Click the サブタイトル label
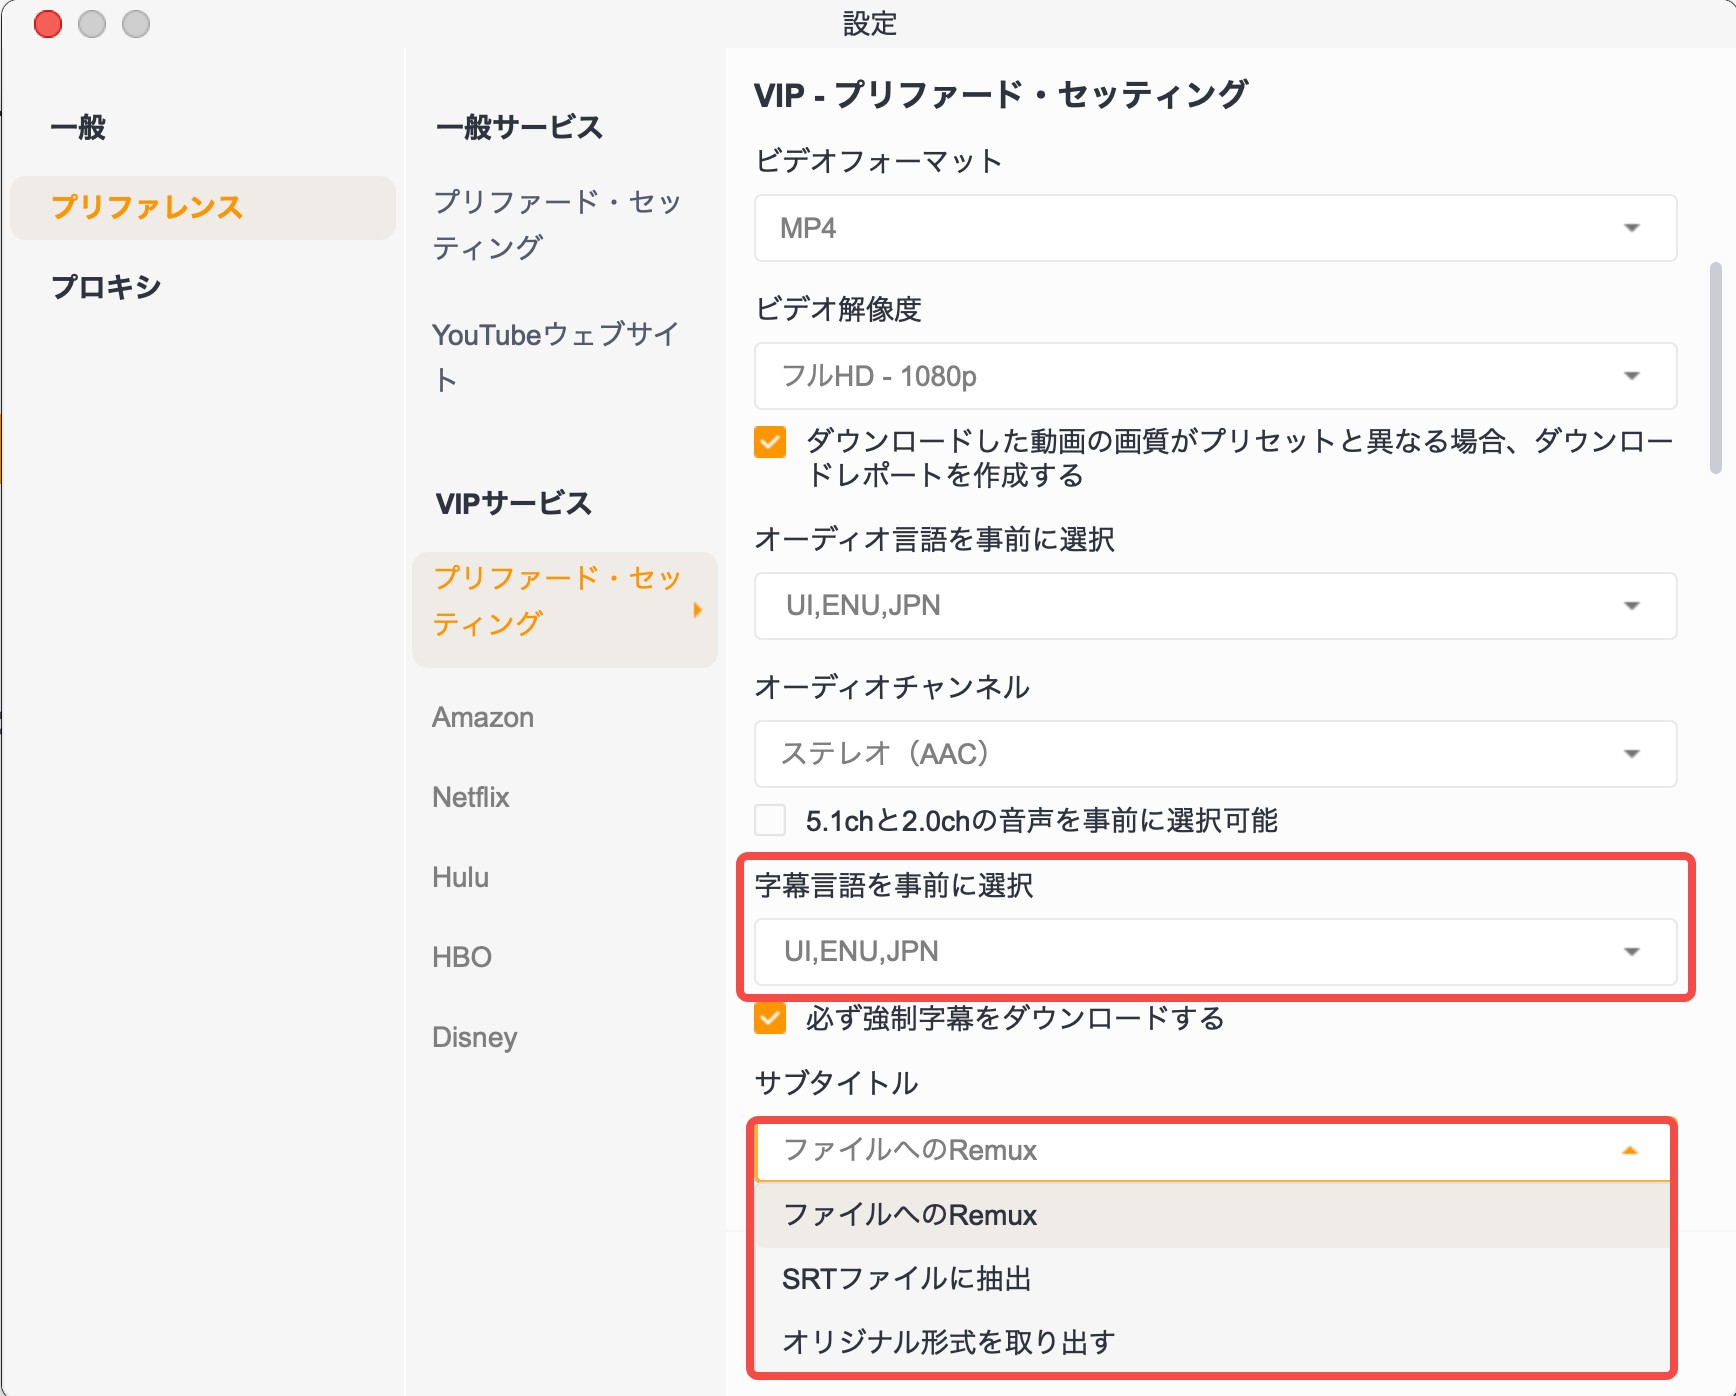The image size is (1736, 1396). (837, 1083)
